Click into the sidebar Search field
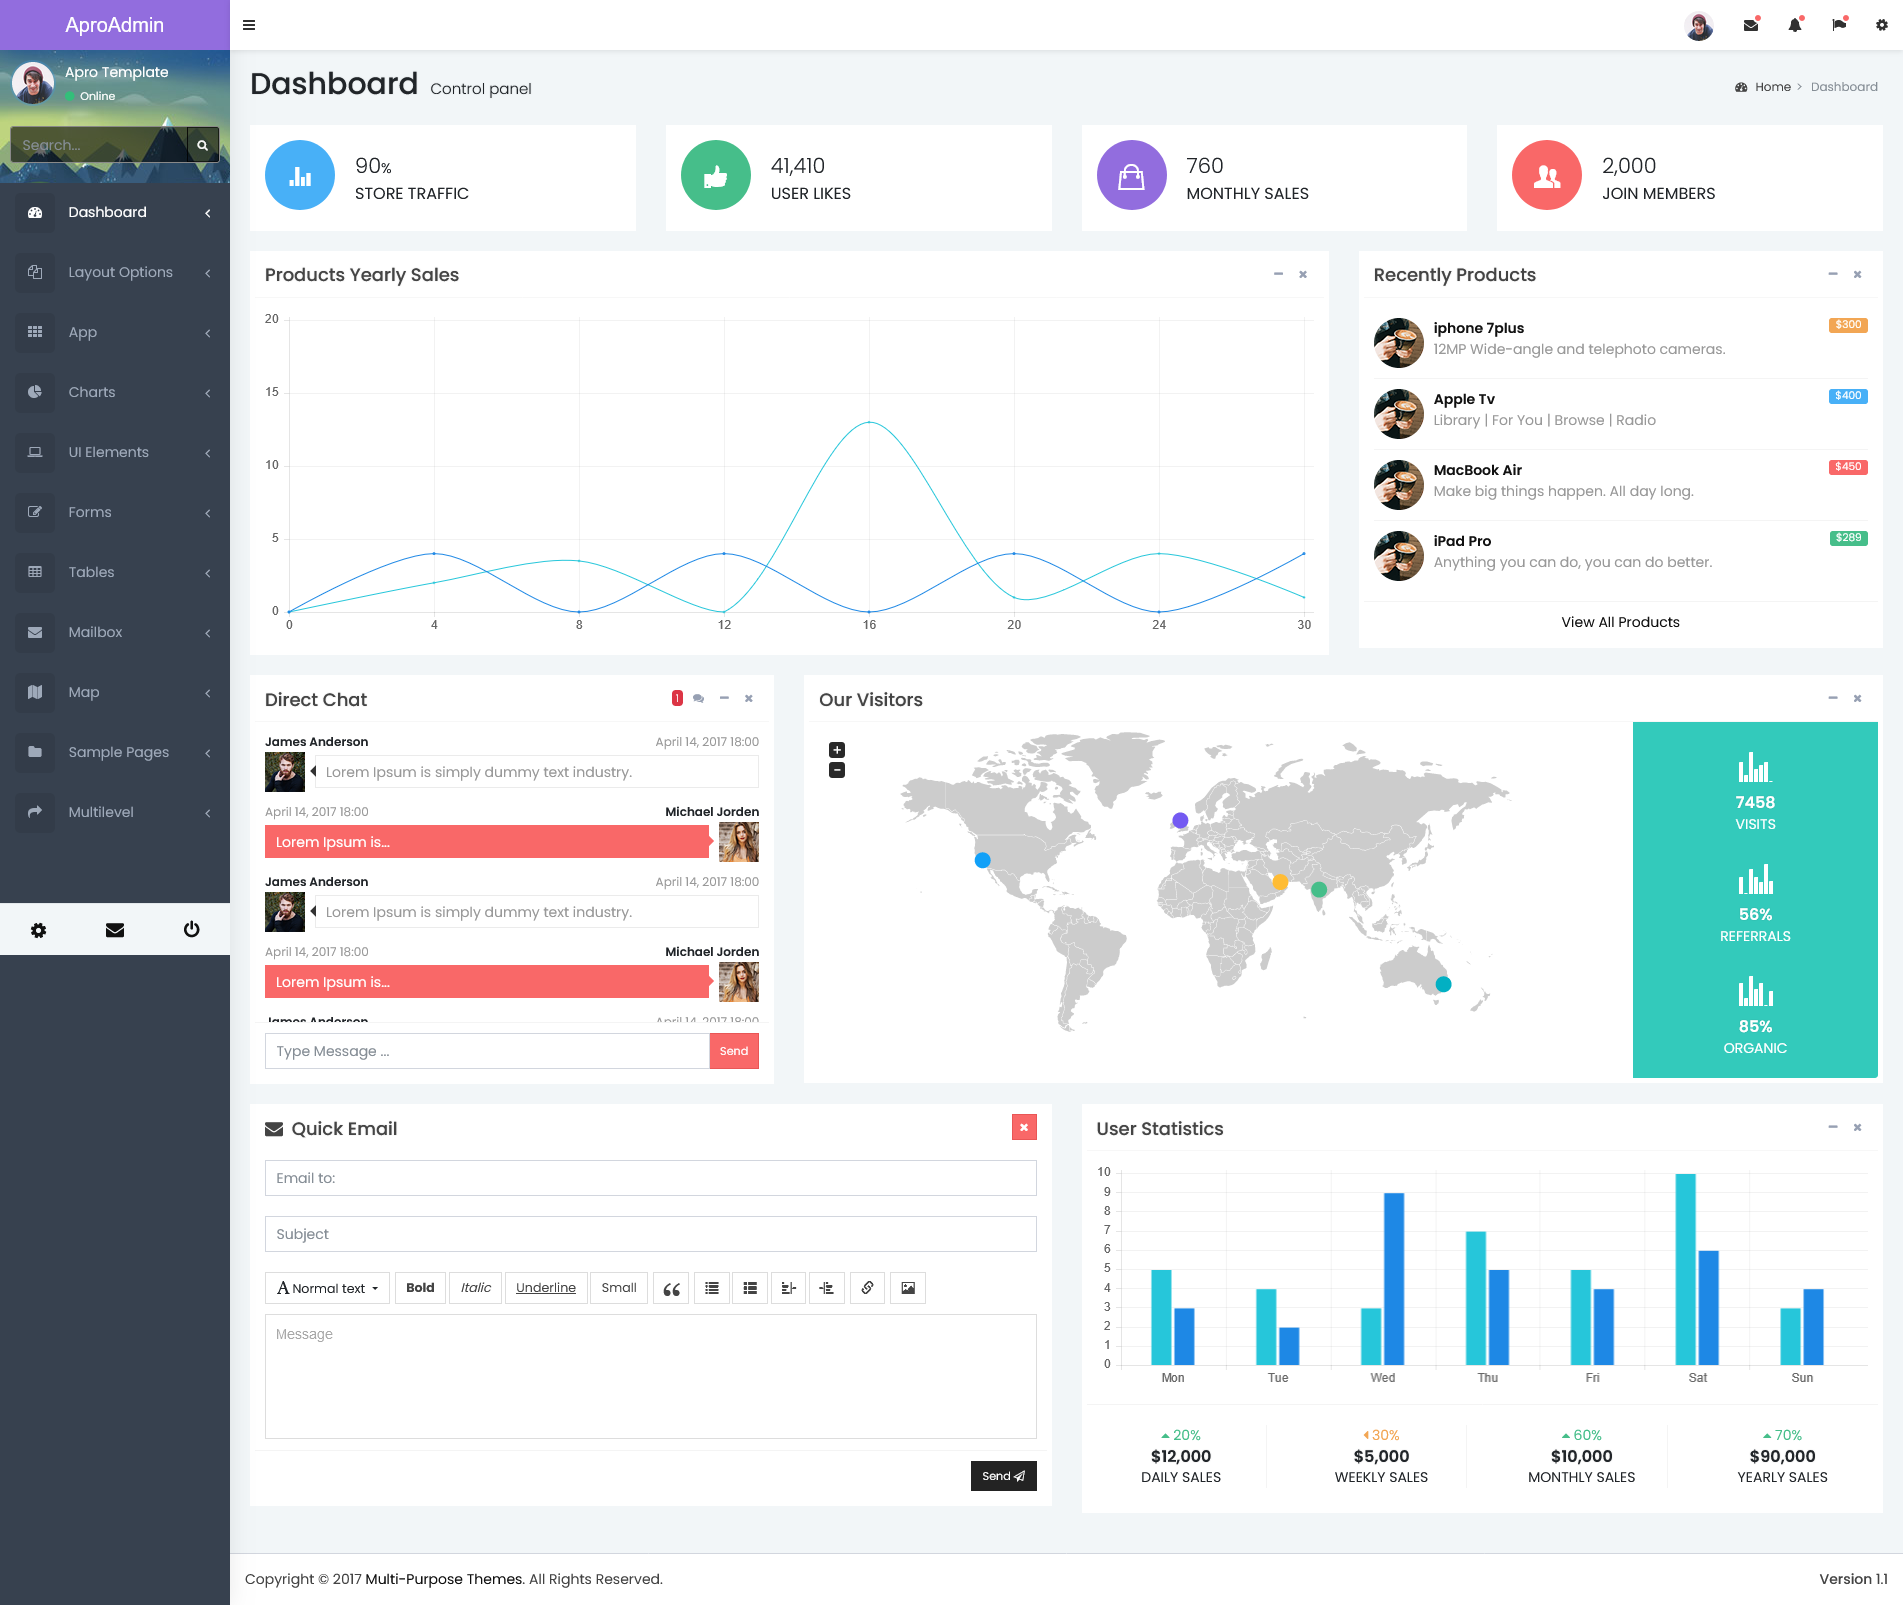1903x1605 pixels. pyautogui.click(x=98, y=145)
